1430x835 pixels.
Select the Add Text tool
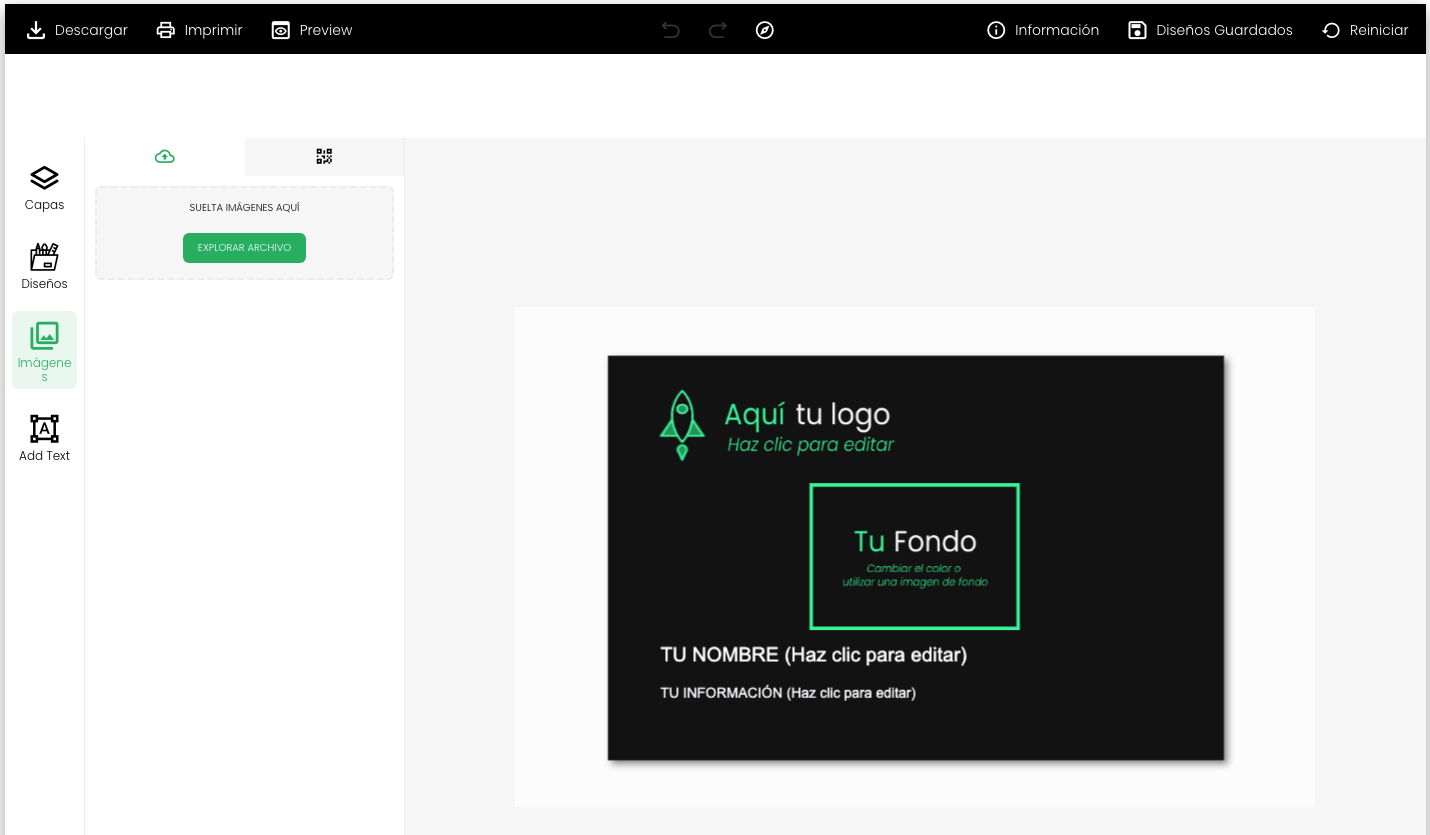pyautogui.click(x=44, y=438)
